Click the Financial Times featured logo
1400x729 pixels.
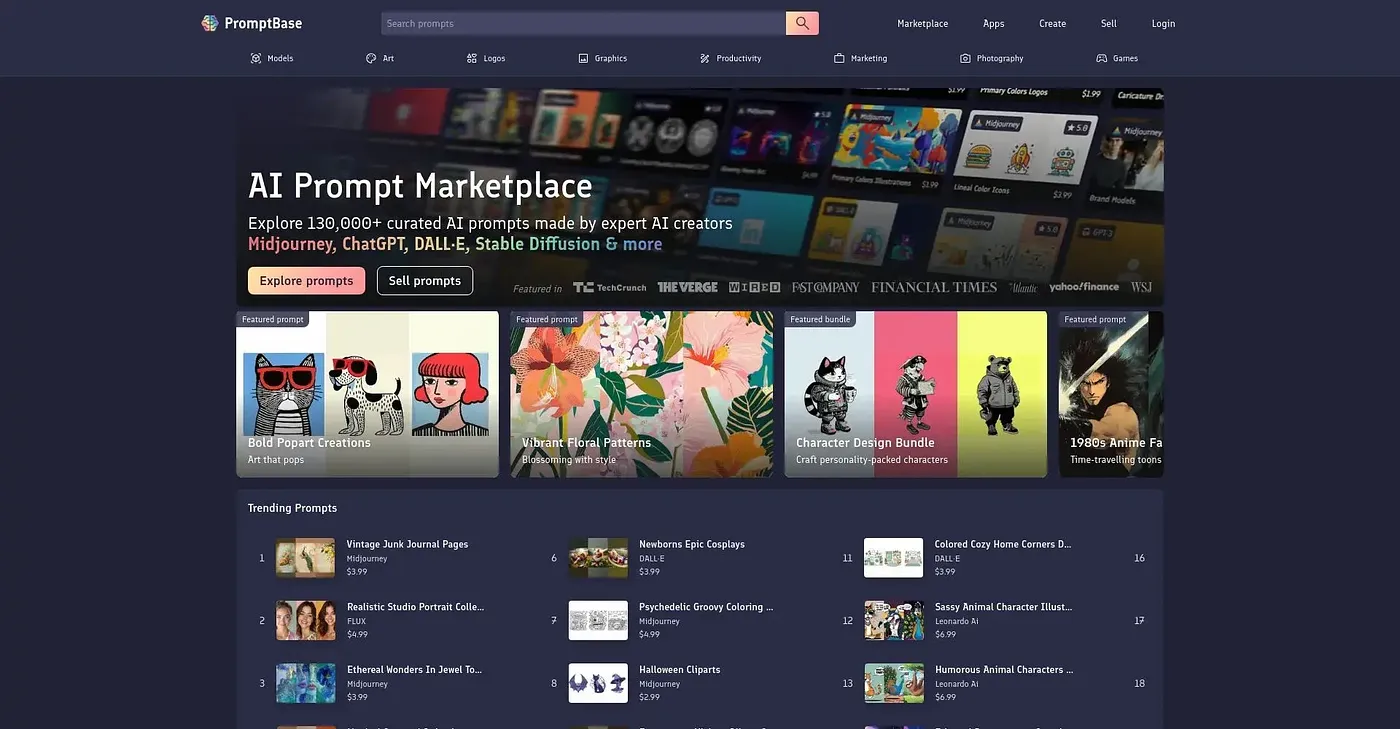coord(934,287)
